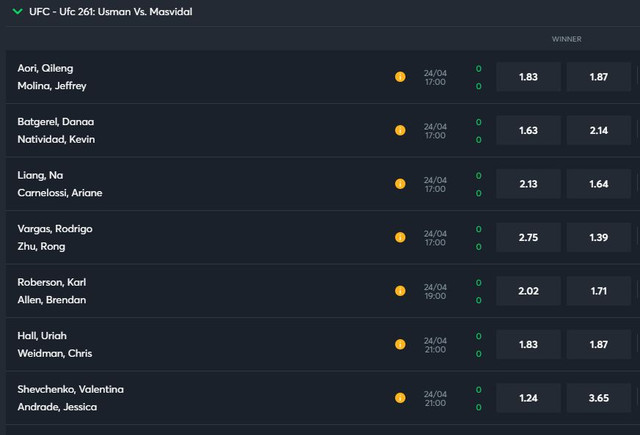Select Natividad odds 2.14
This screenshot has height=435, width=640.
point(599,130)
